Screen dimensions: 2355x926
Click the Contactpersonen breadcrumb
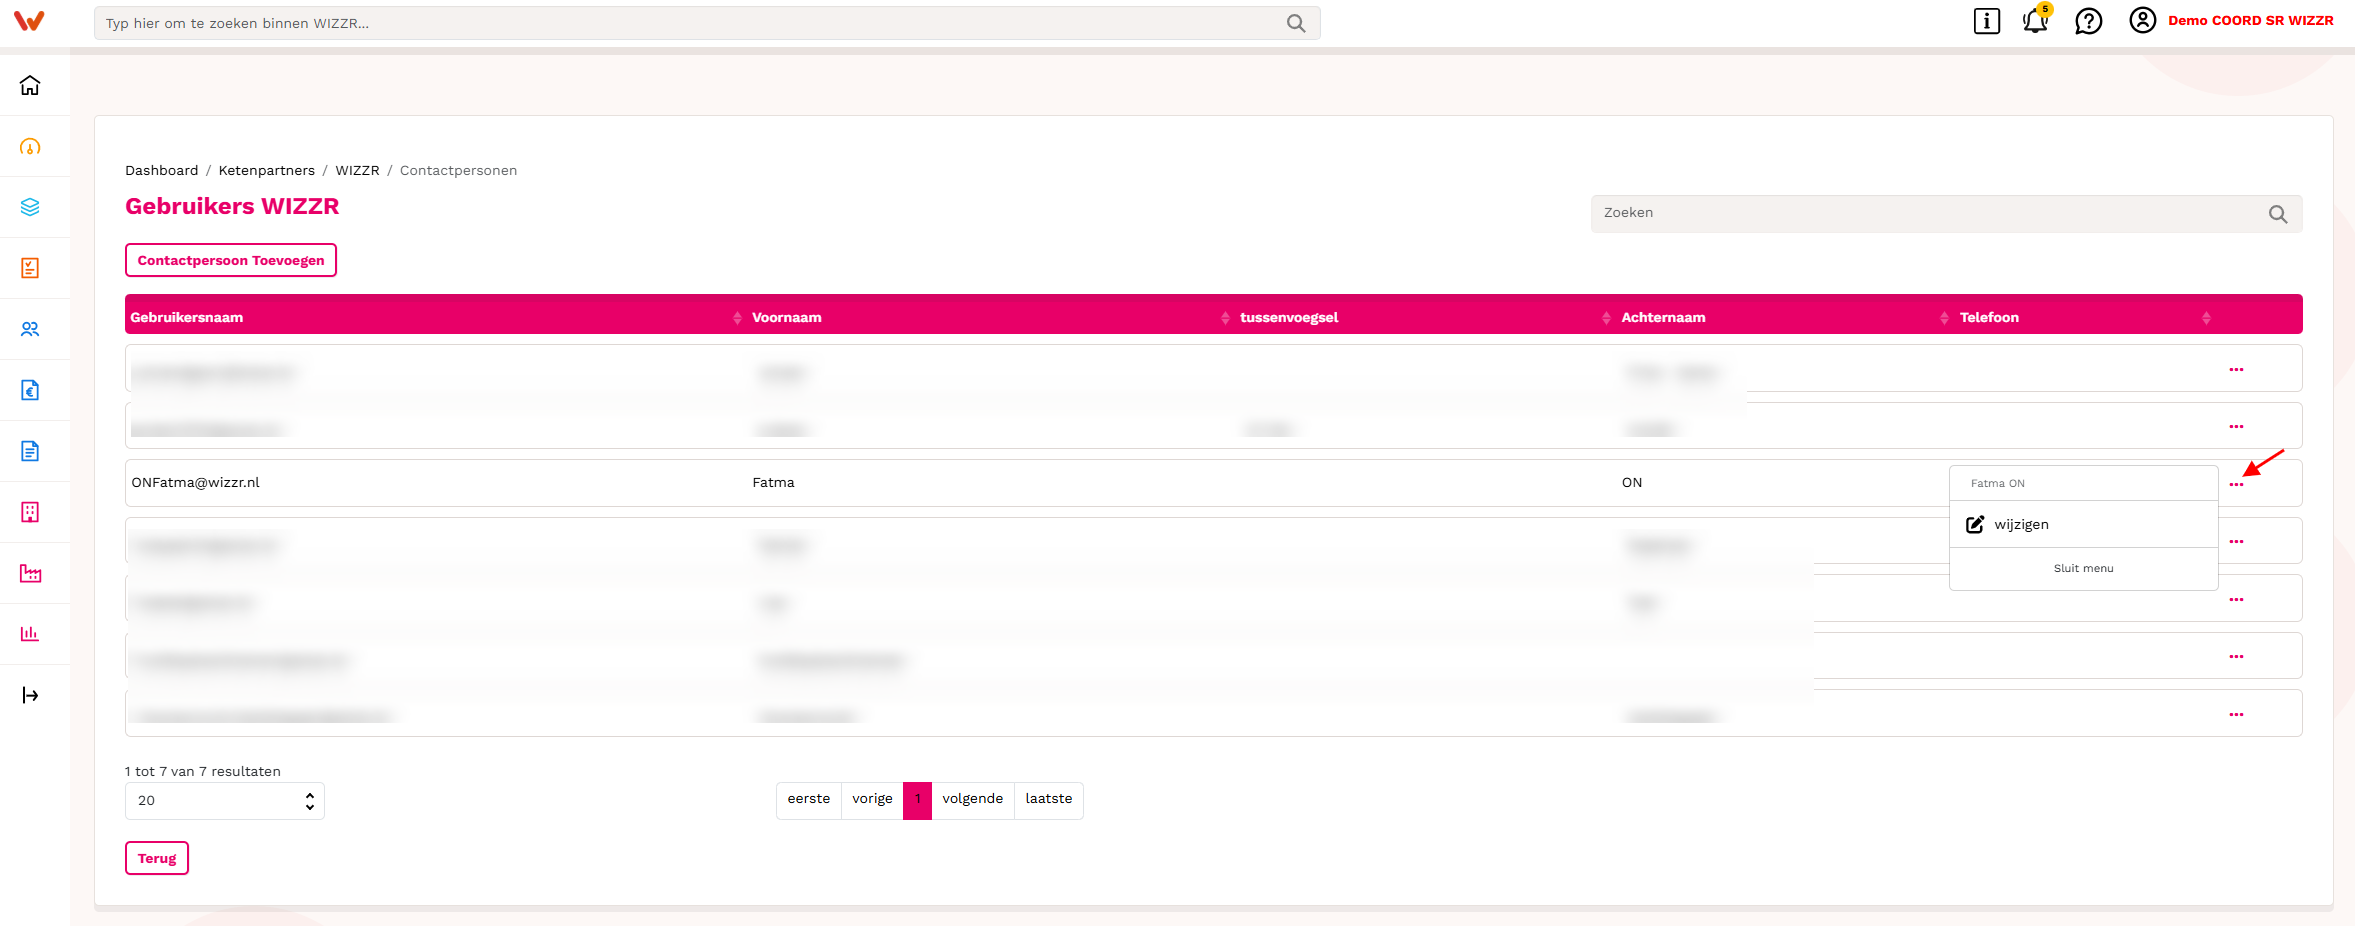[458, 170]
